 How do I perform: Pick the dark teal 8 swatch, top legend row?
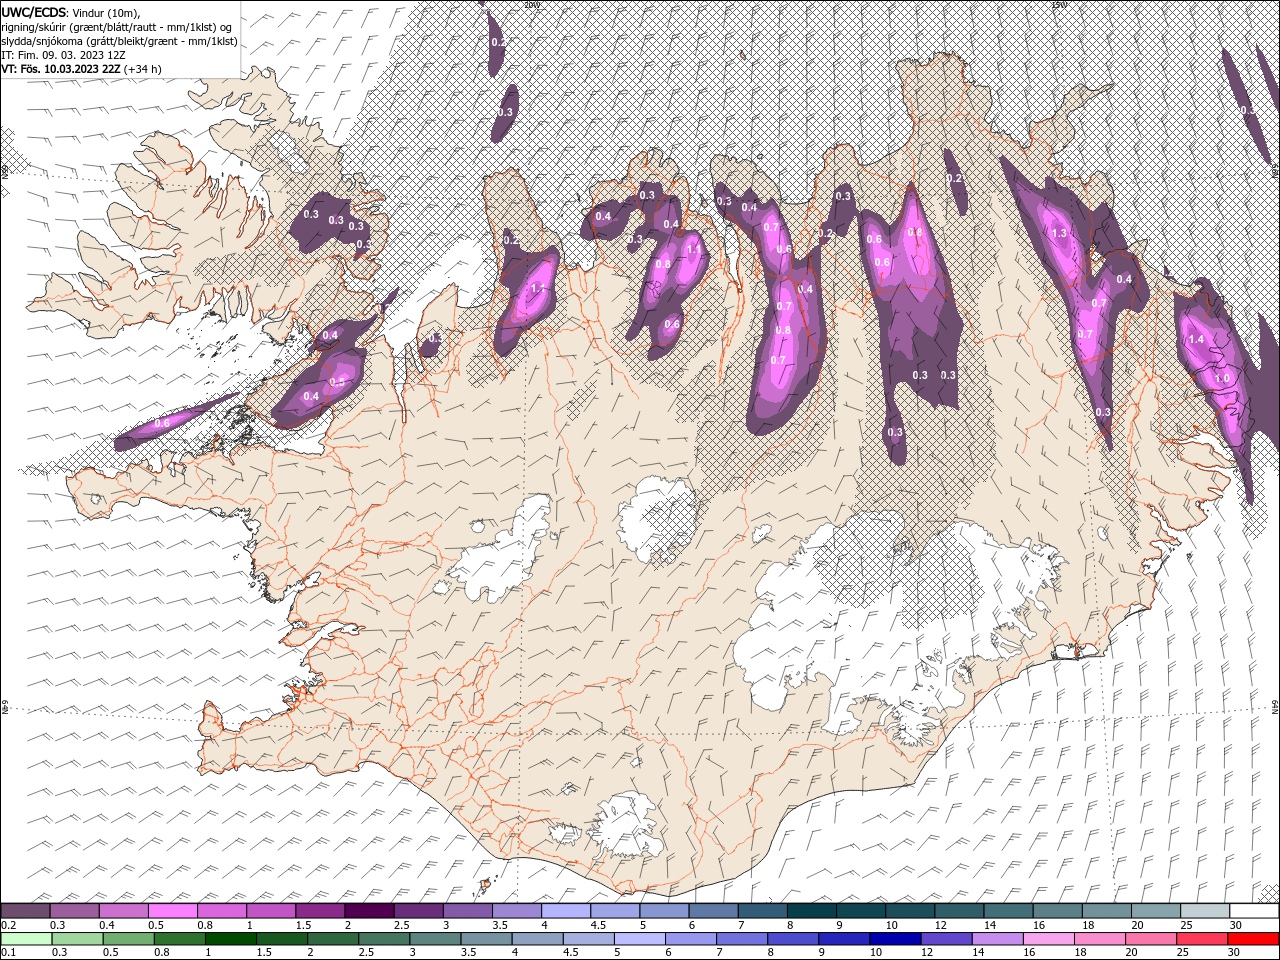(x=812, y=911)
